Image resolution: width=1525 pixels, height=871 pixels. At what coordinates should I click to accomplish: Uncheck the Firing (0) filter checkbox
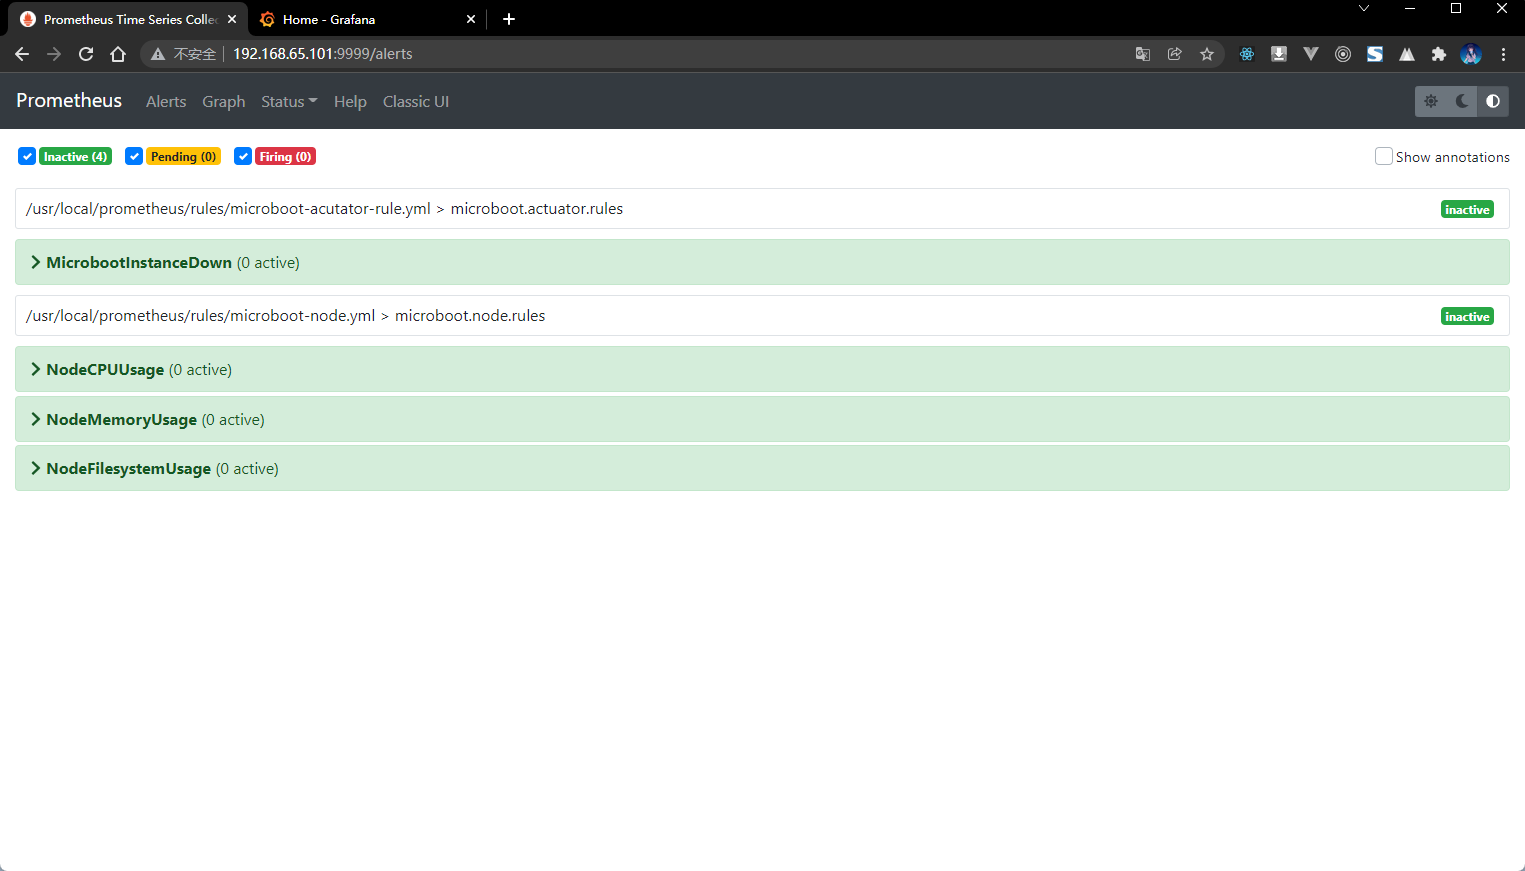[242, 156]
